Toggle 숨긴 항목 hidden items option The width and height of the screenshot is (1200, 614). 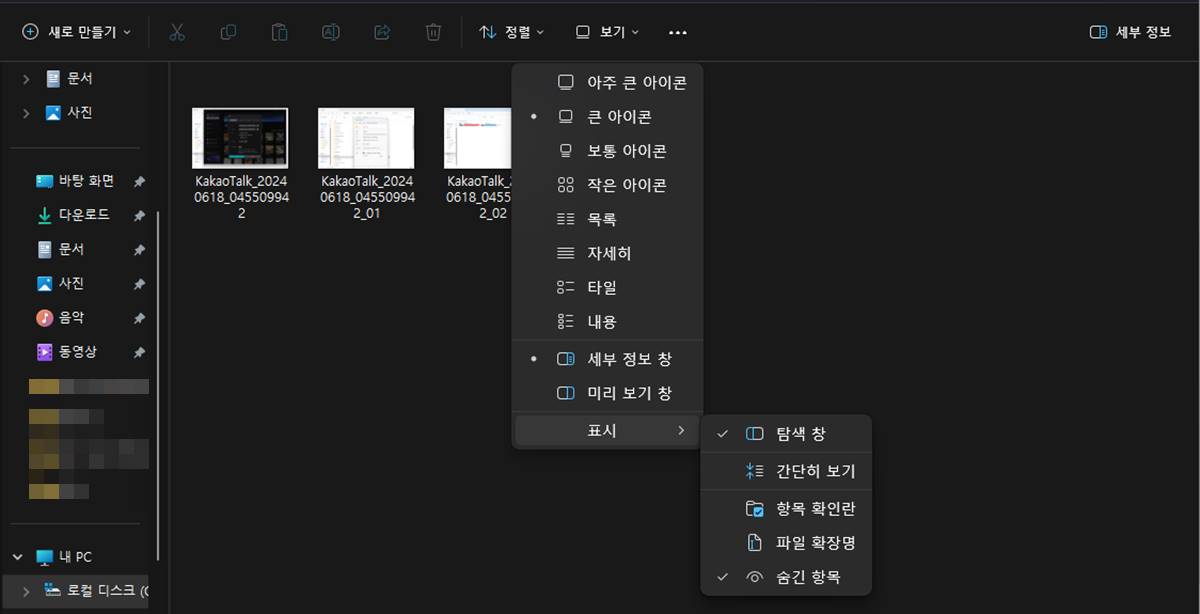pos(786,577)
